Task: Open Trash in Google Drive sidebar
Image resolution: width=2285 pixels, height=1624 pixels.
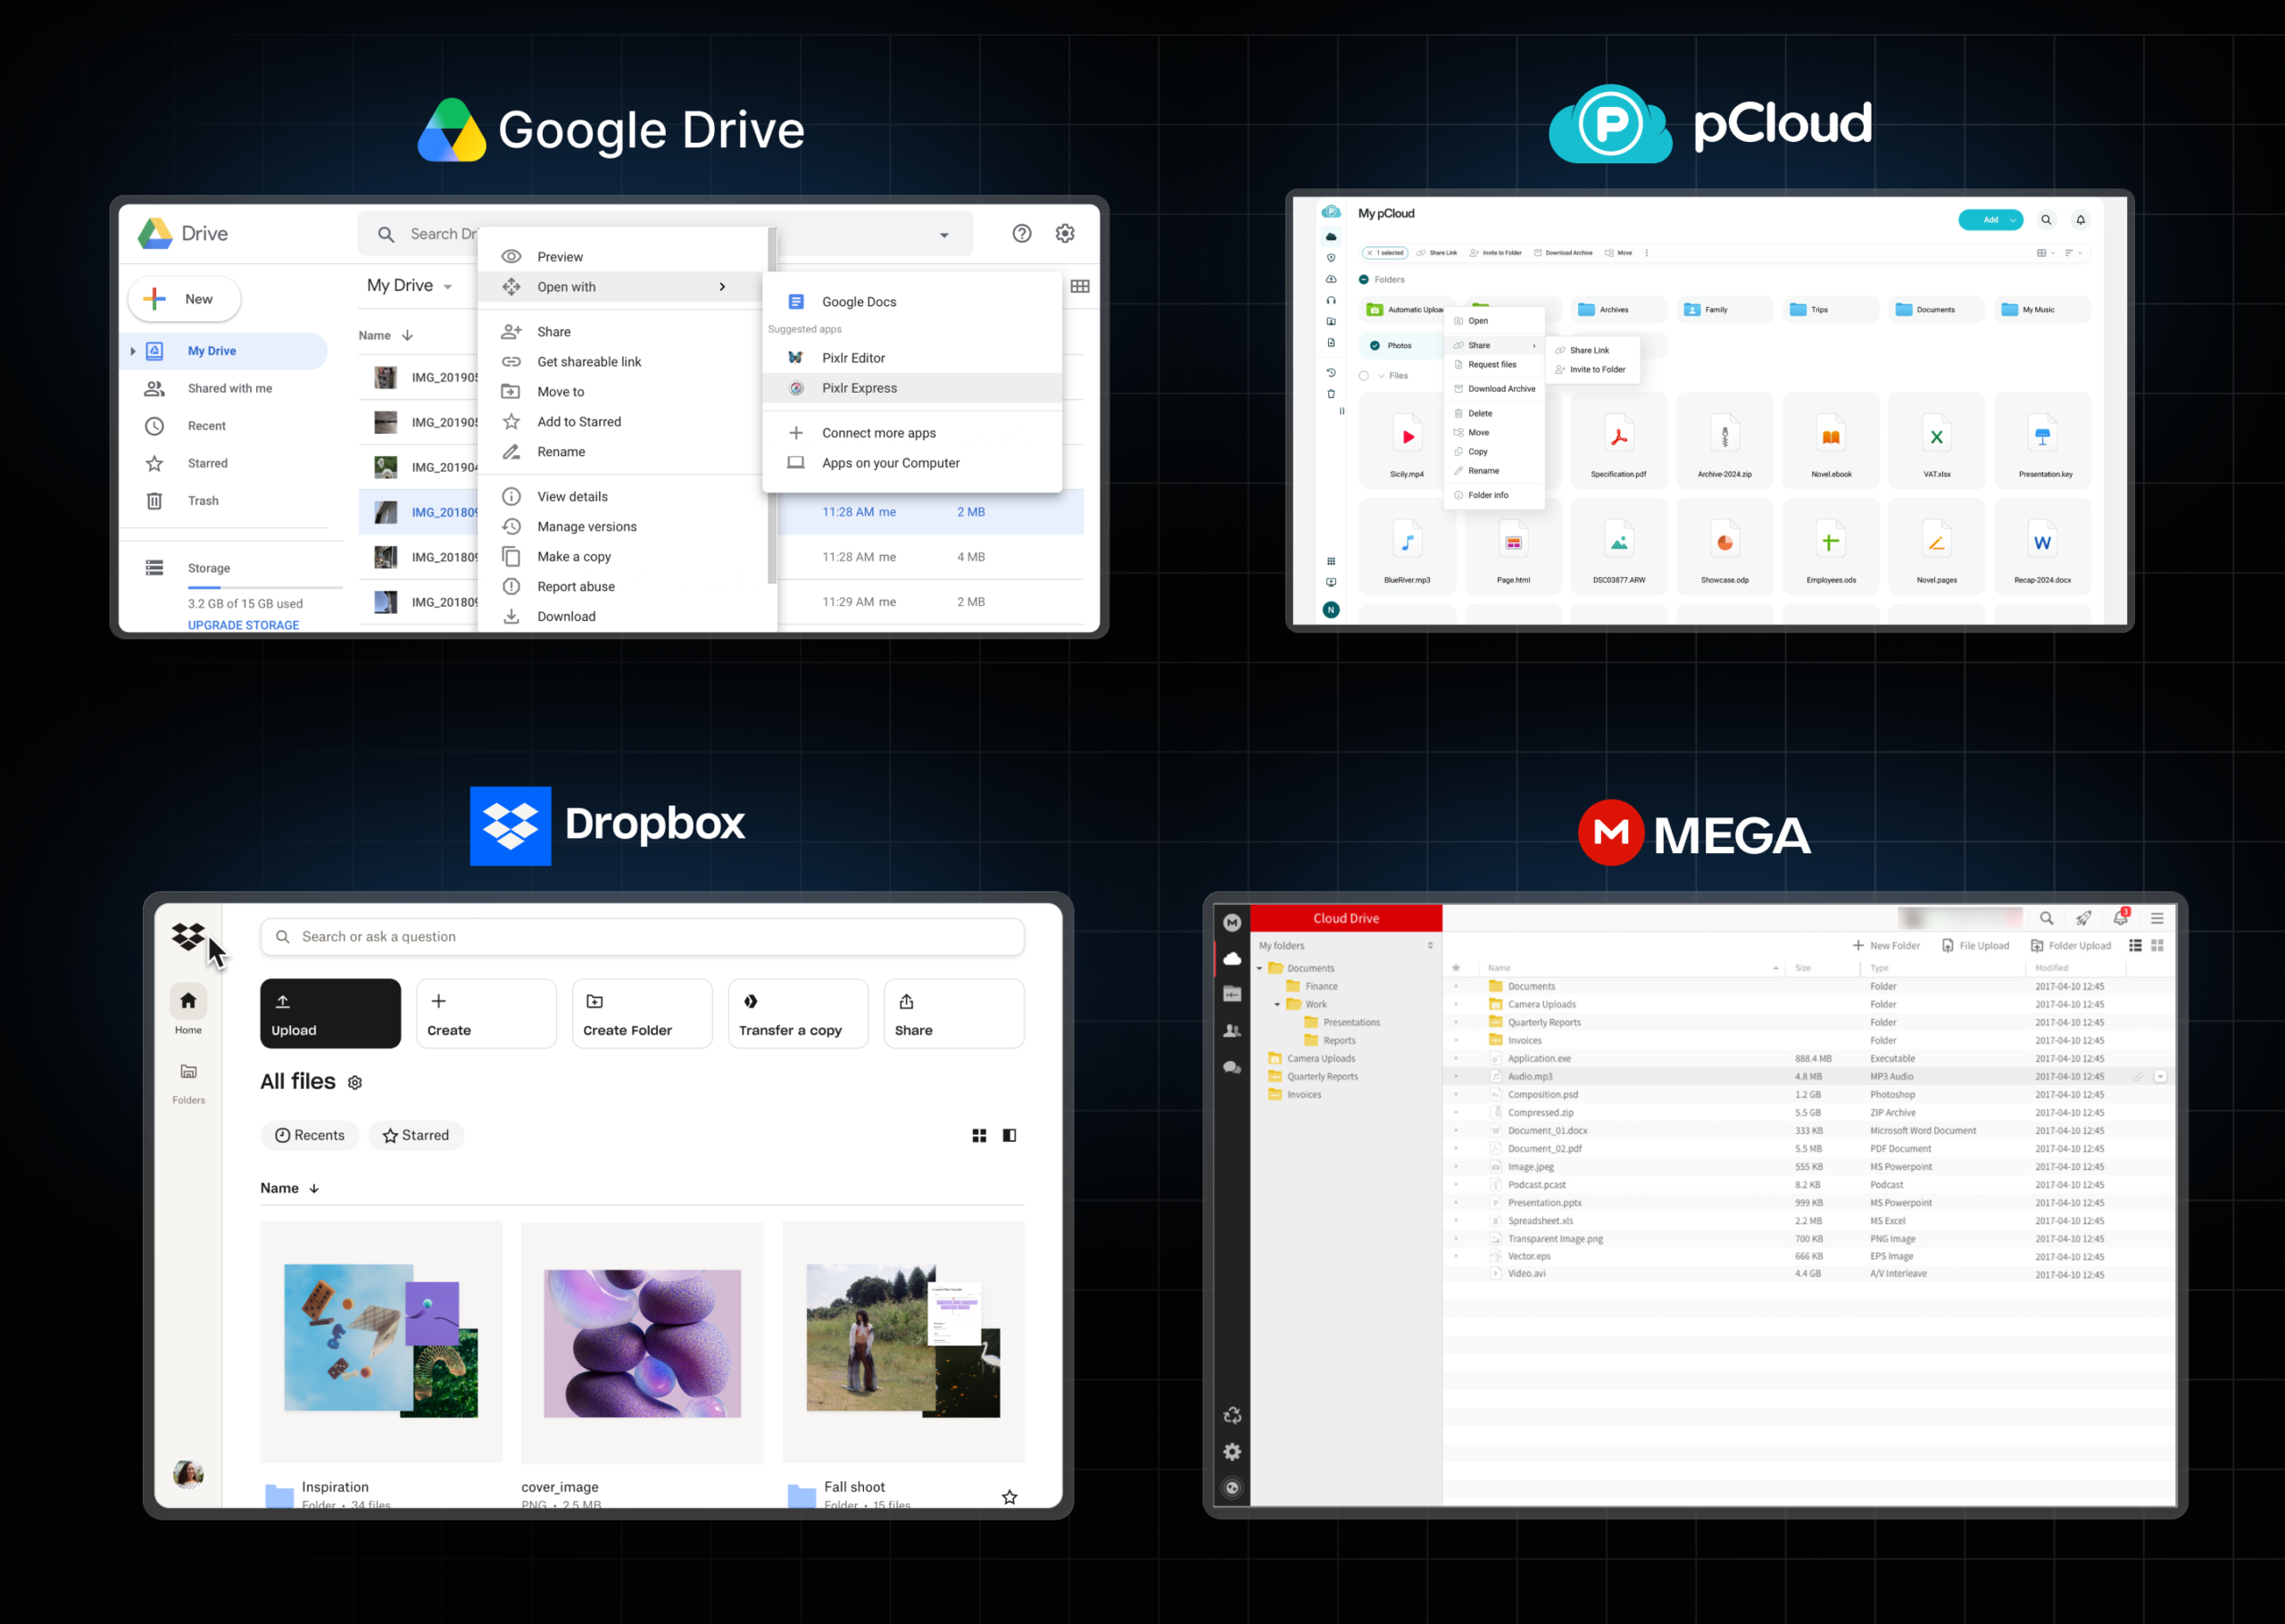Action: coord(203,501)
